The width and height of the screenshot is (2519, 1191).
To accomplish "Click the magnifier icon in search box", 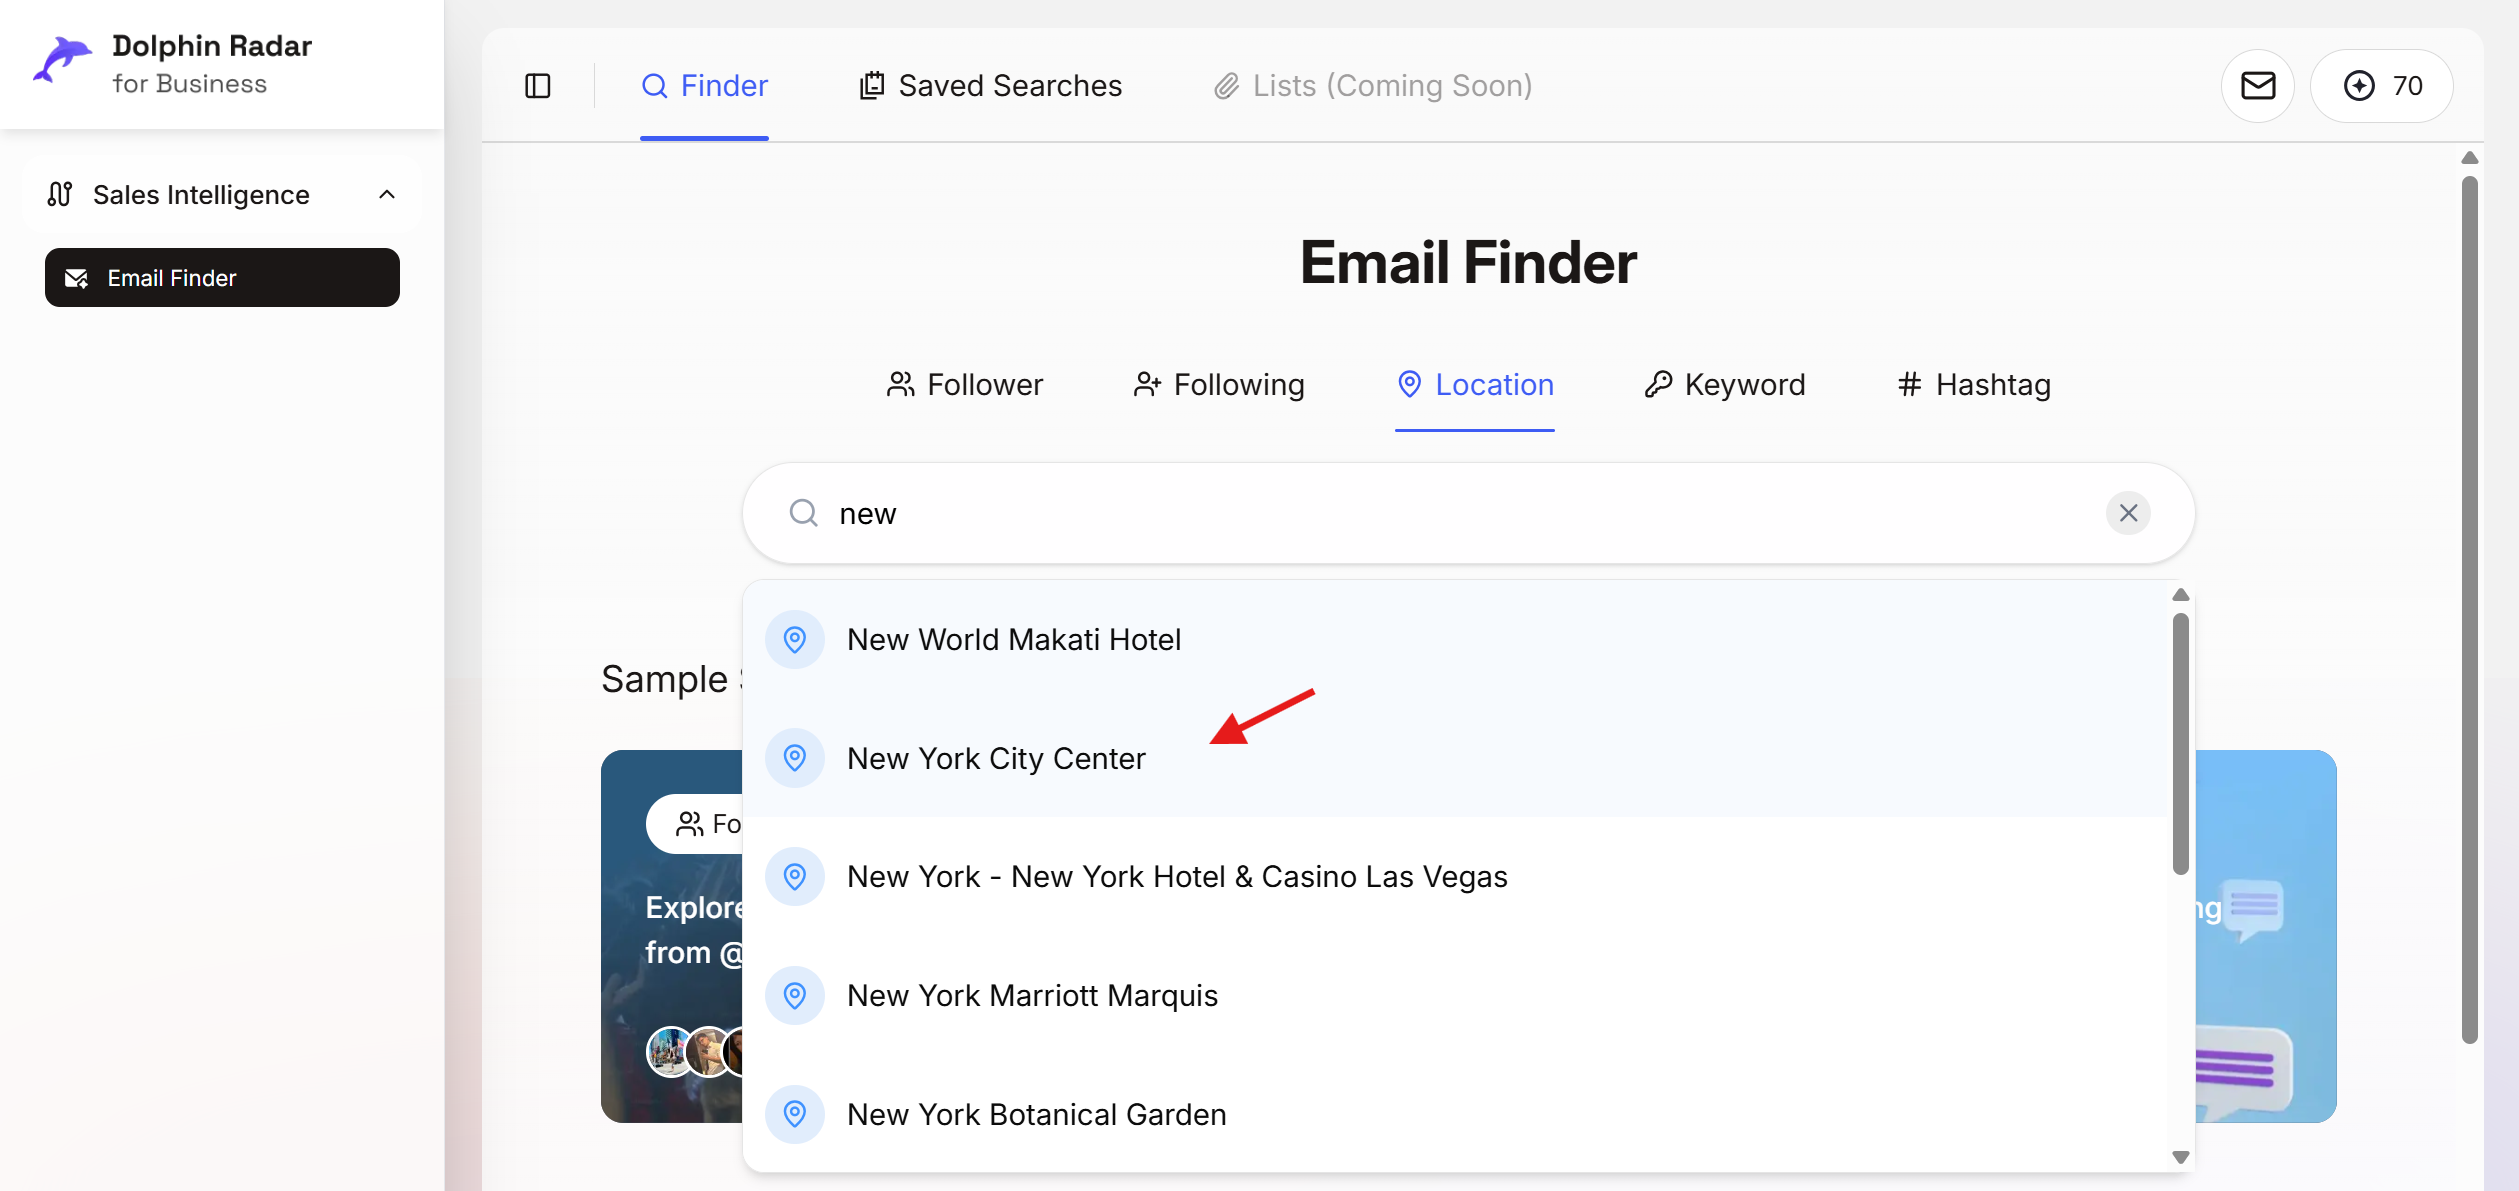I will (x=803, y=513).
